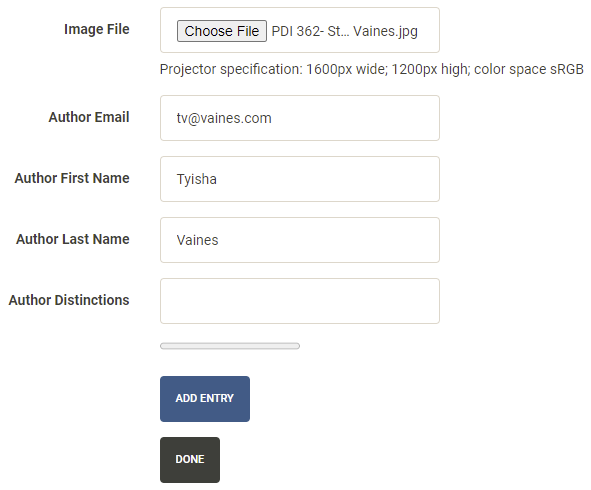
Task: Submit with the ADD ENTRY button
Action: [x=205, y=399]
